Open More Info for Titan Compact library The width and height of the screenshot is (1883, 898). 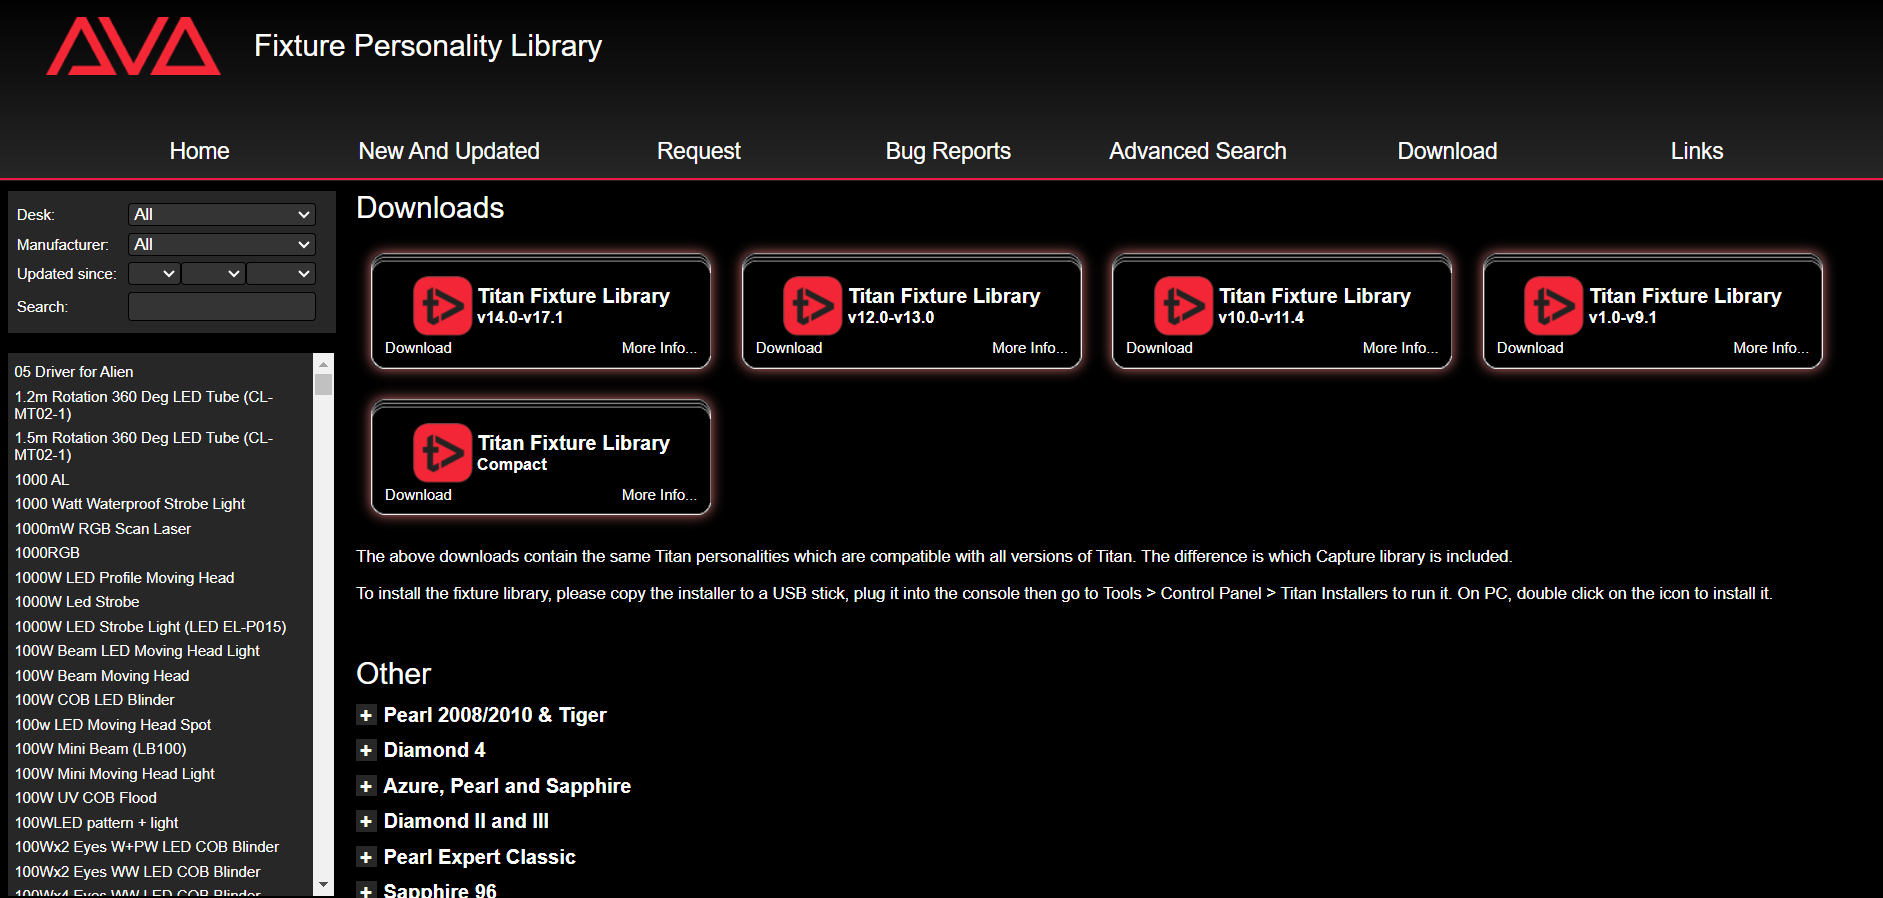click(x=658, y=495)
